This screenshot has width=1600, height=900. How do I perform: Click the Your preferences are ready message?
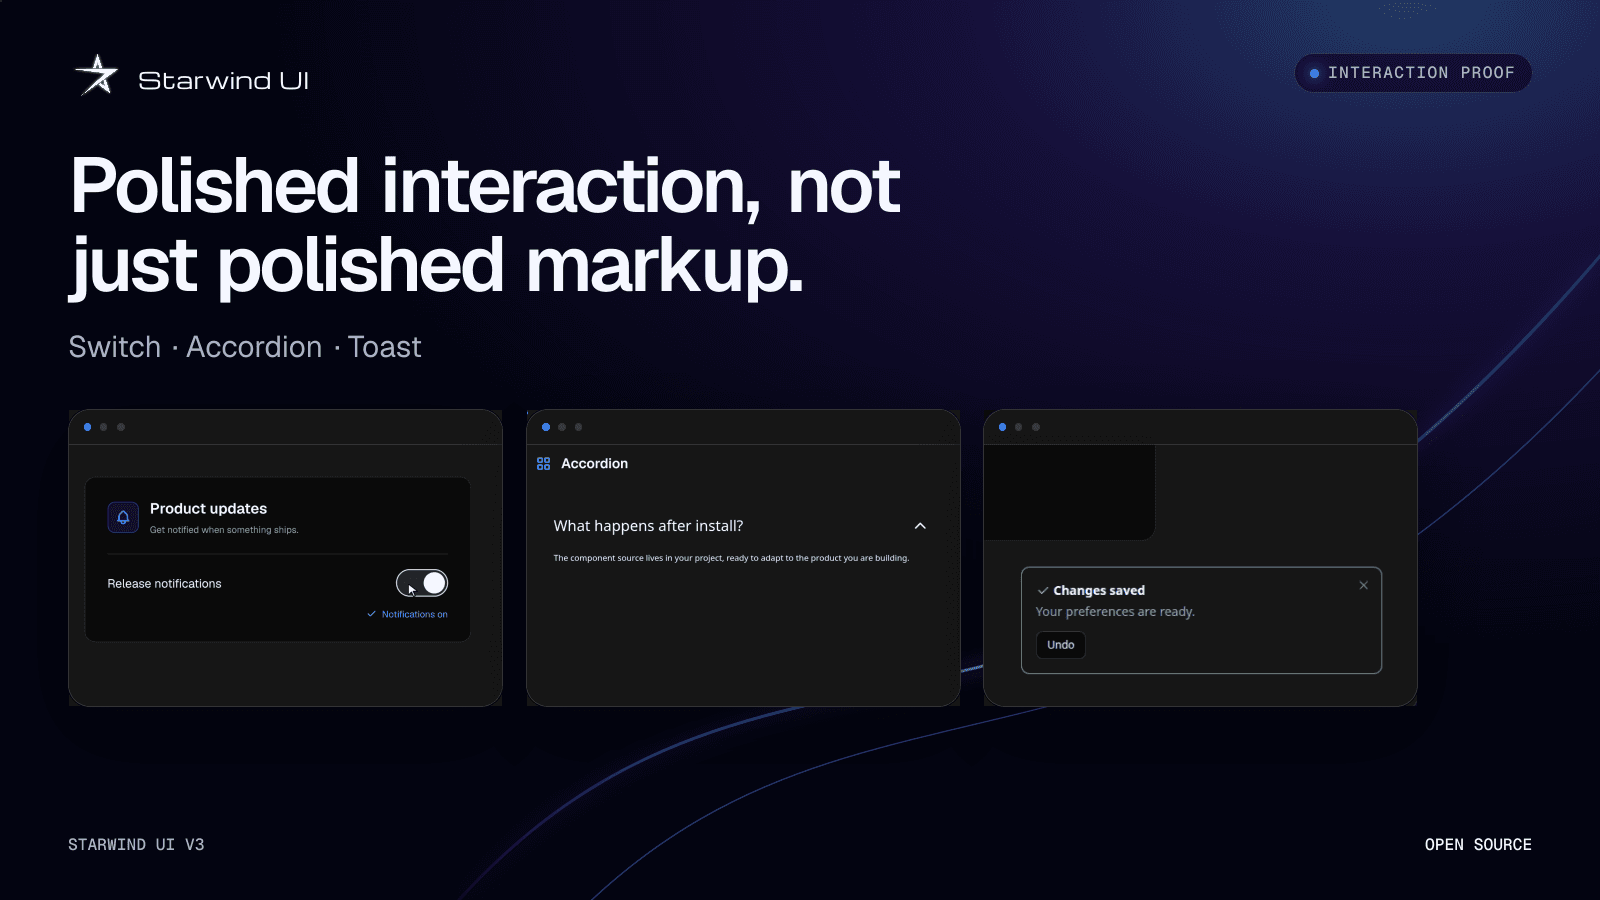coord(1115,612)
